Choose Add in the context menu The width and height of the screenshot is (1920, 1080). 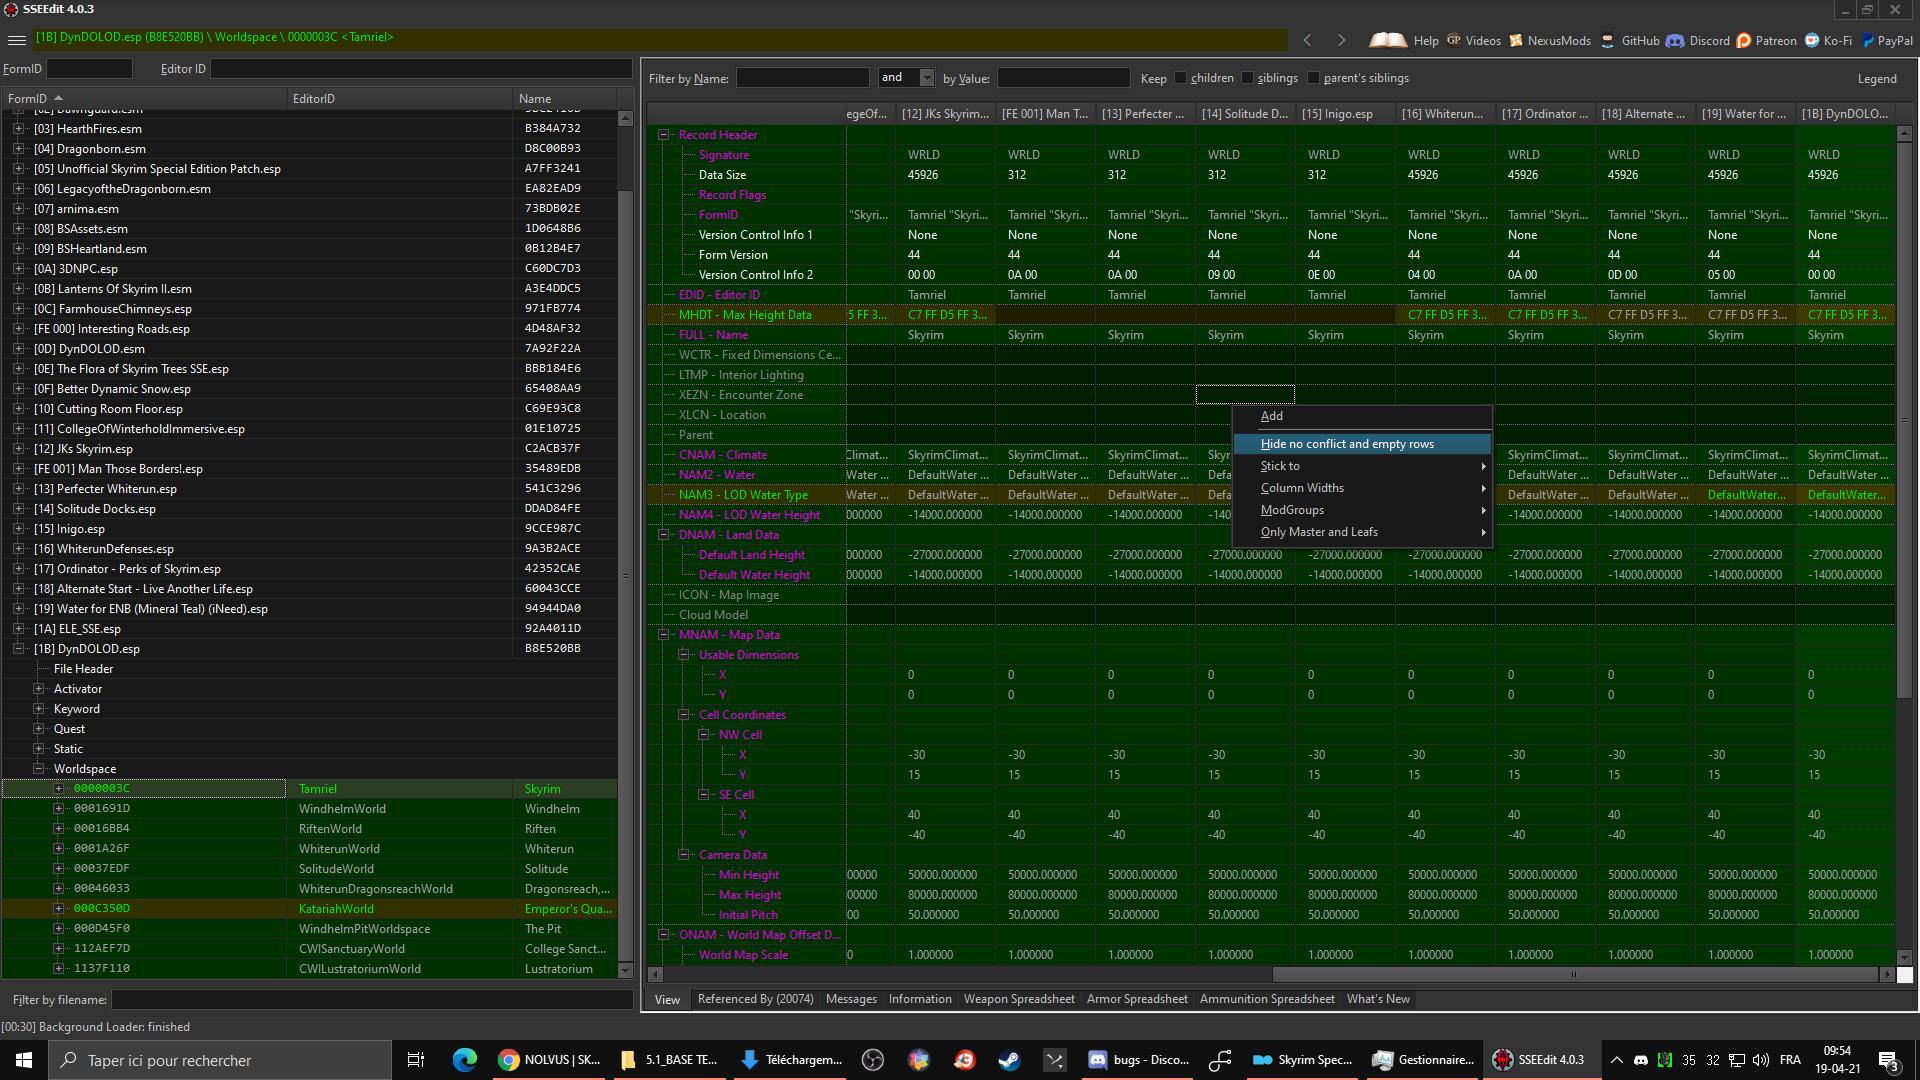point(1362,416)
